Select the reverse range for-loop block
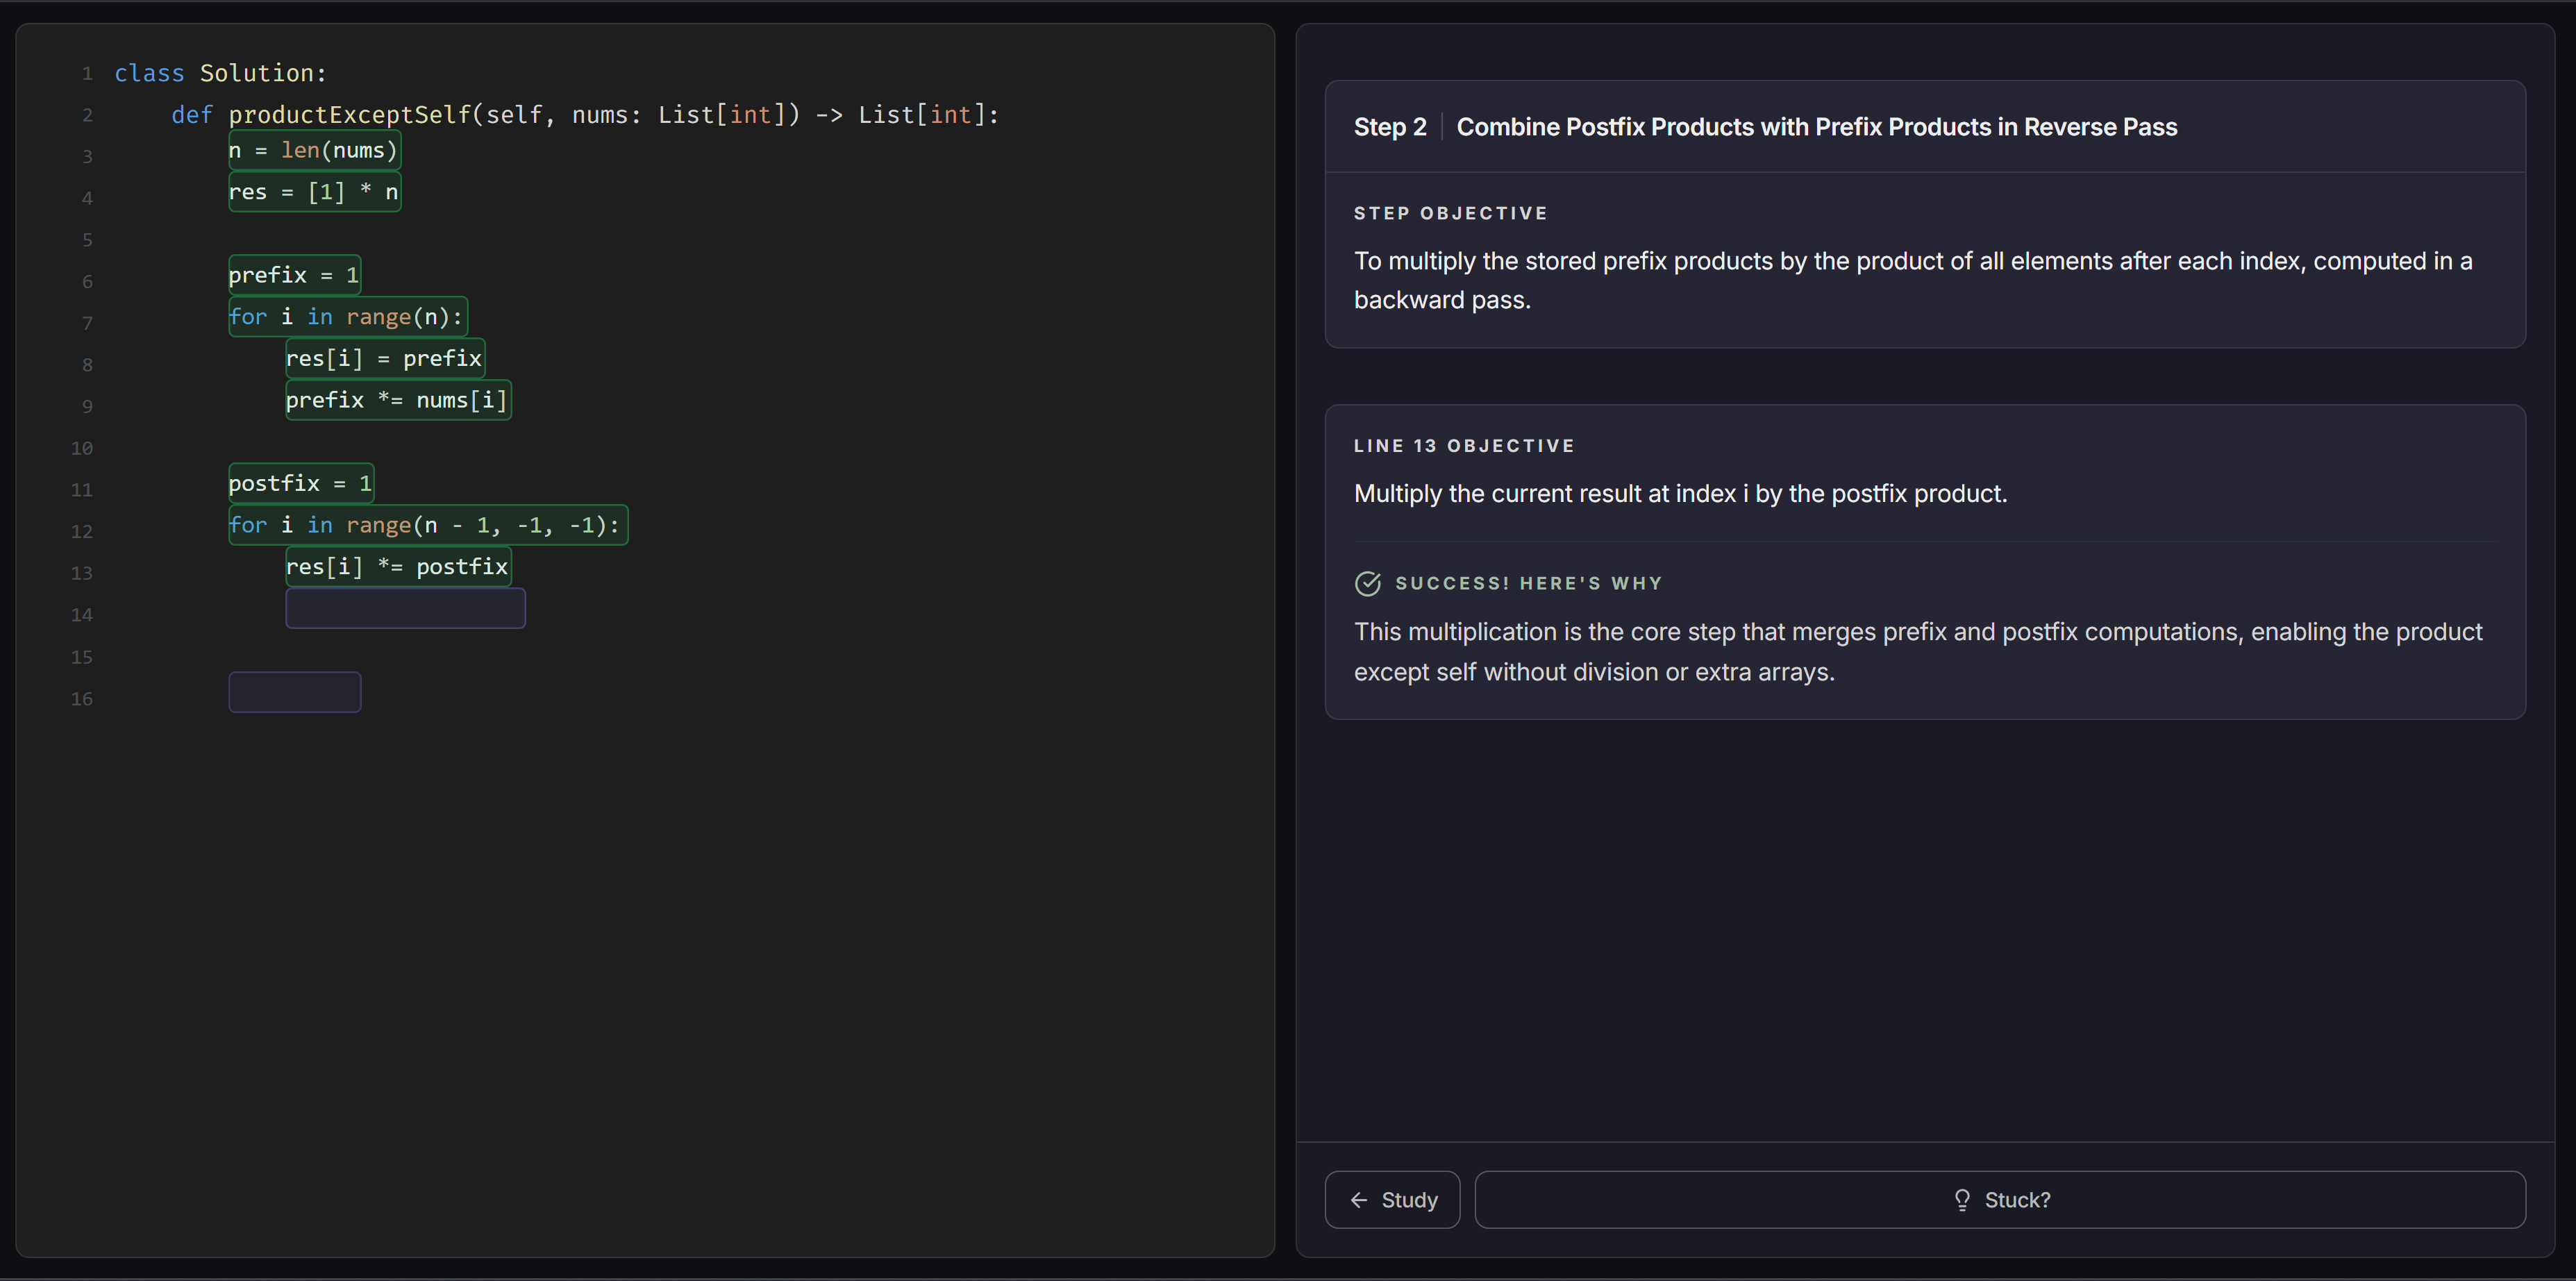The width and height of the screenshot is (2576, 1281). pyautogui.click(x=427, y=525)
